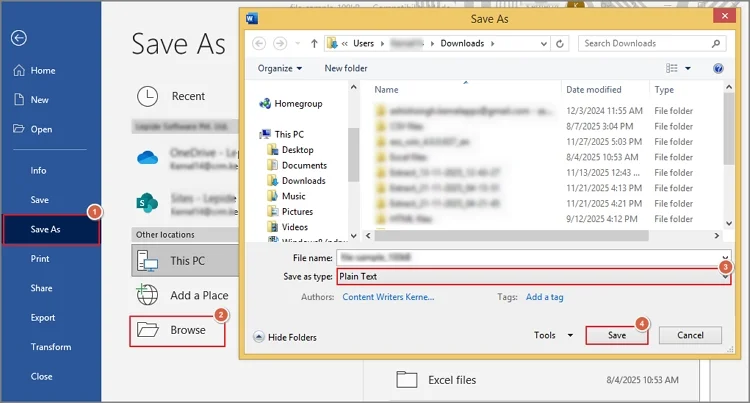
Task: Click Add a tag link
Action: pyautogui.click(x=544, y=297)
